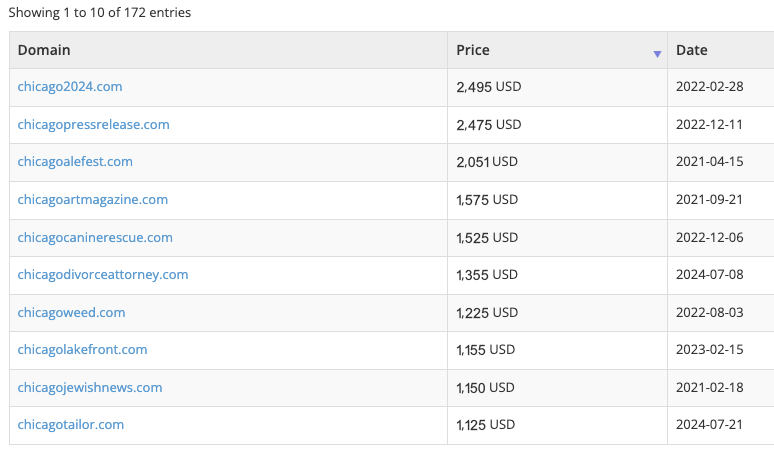
Task: Click the 1,355 USD price cell
Action: [x=487, y=275]
